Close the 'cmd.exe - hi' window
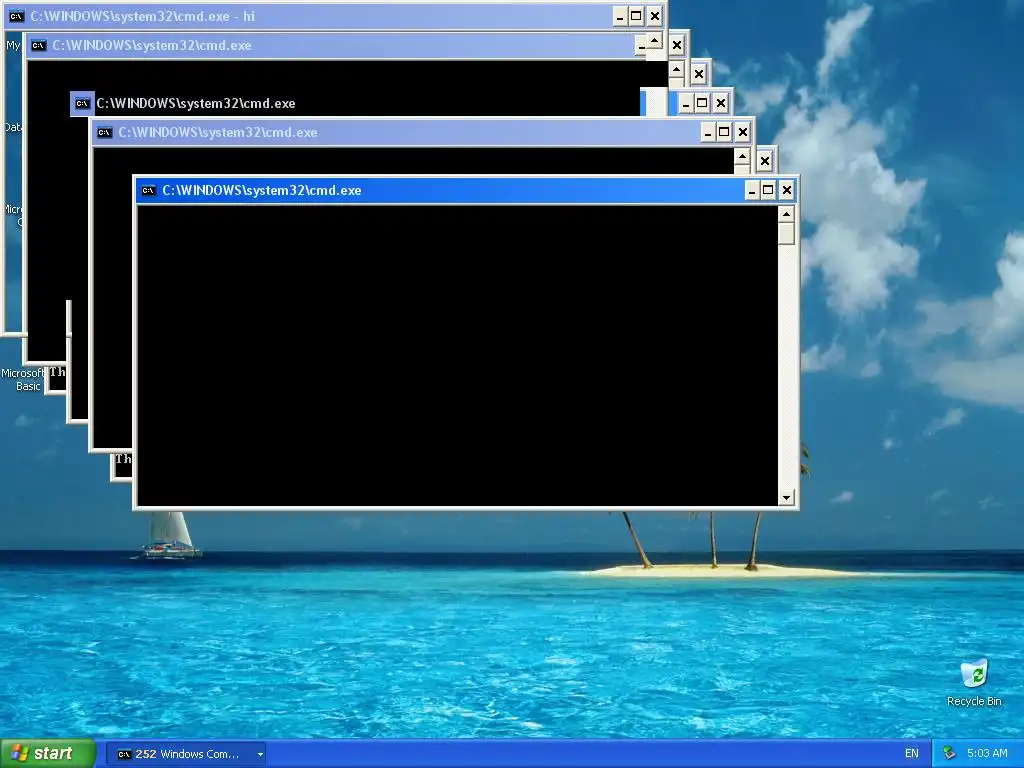This screenshot has height=768, width=1024. 655,16
